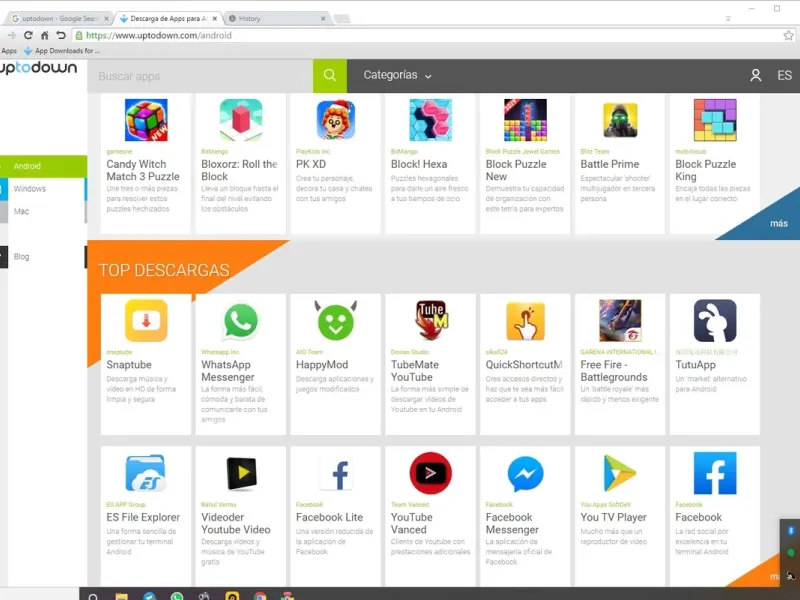Viewport: 800px width, 600px height.
Task: Open the File Explorer taskbar icon
Action: 121,596
